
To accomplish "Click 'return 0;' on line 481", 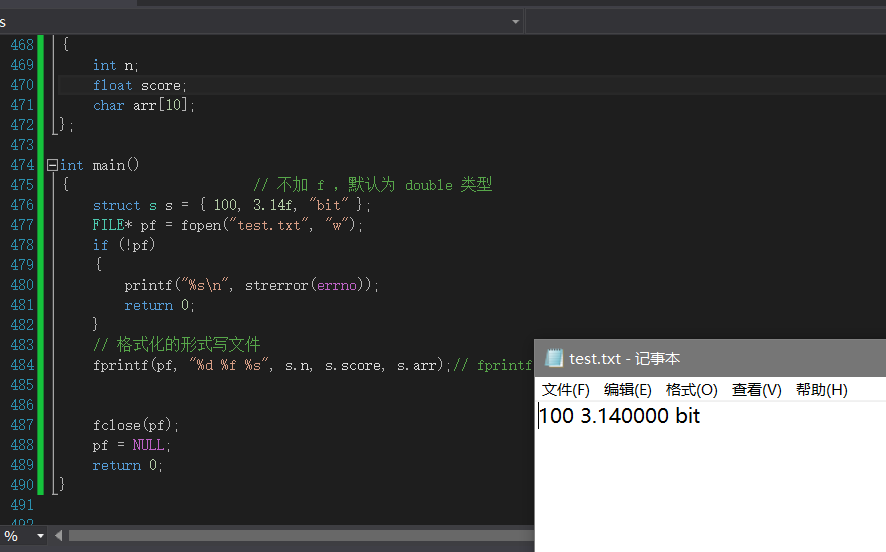I will click(x=159, y=306).
